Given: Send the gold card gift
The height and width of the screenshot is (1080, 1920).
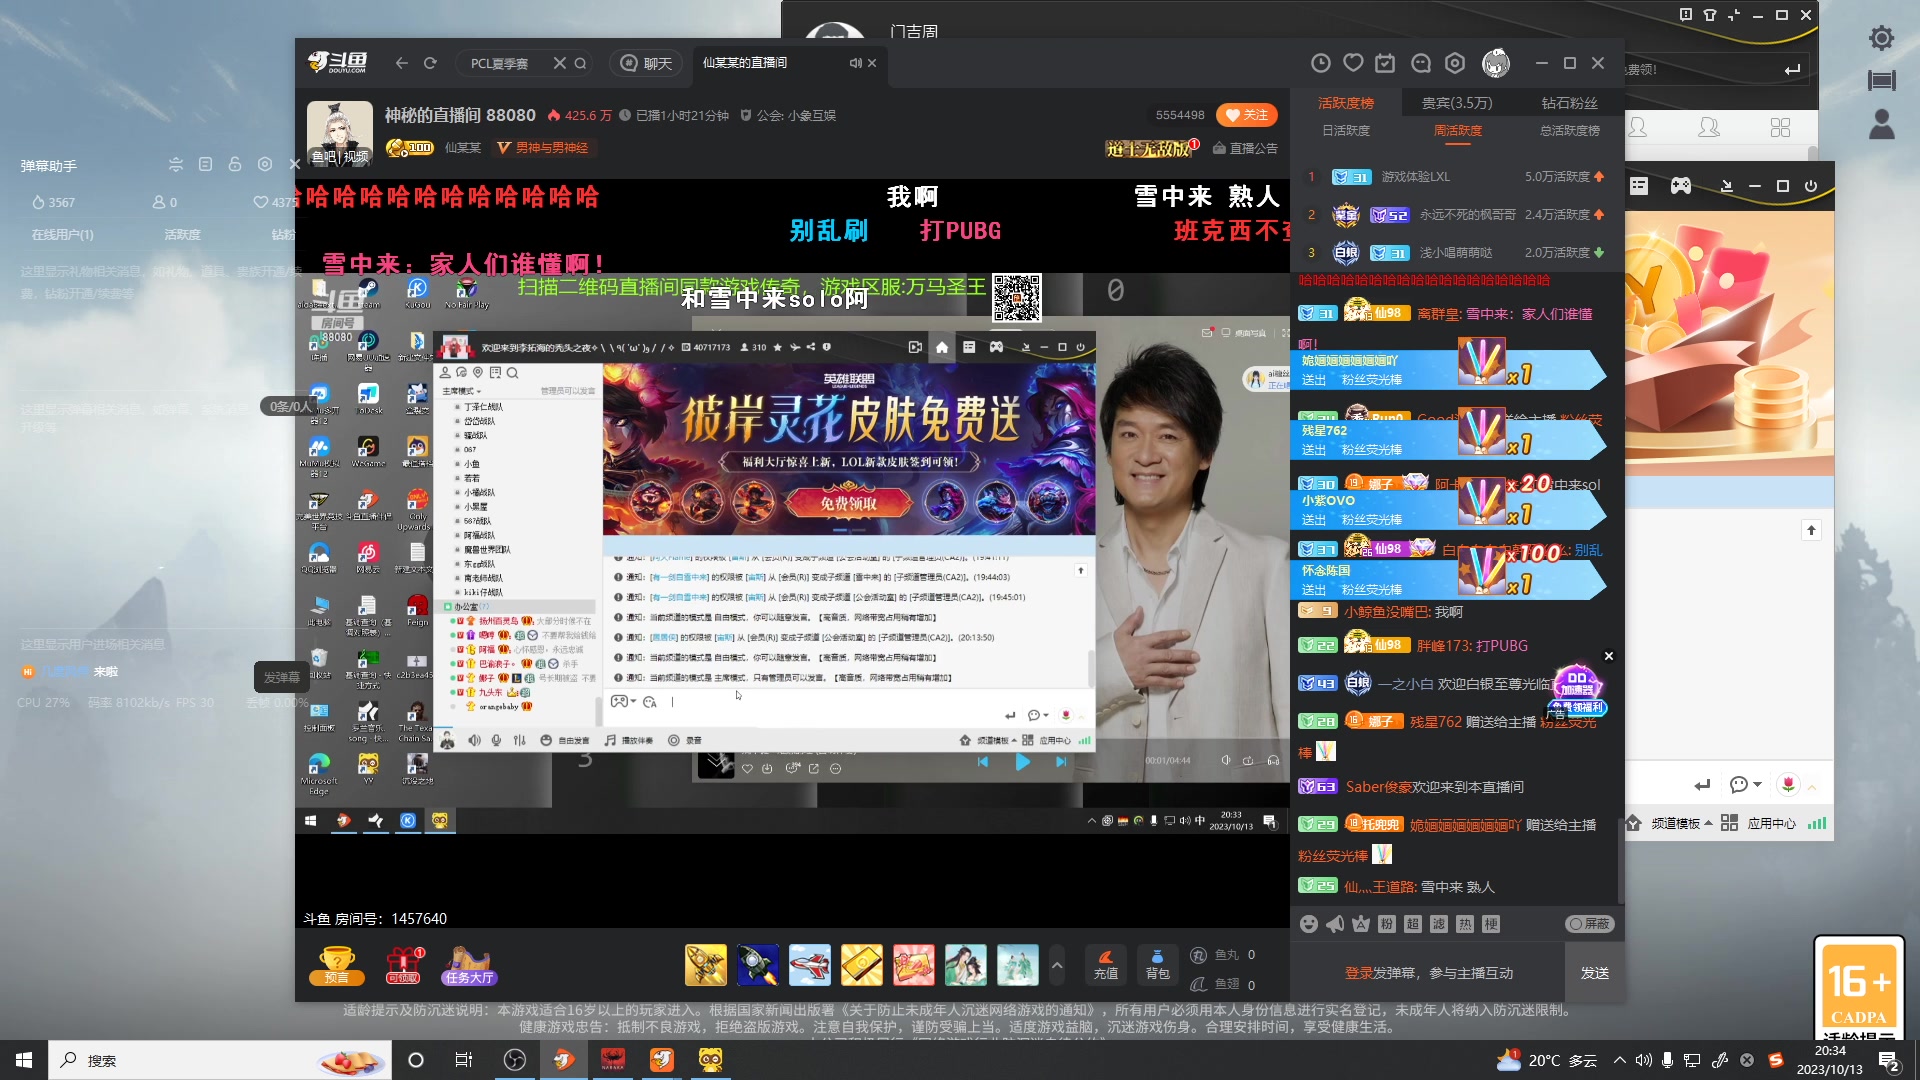Looking at the screenshot, I should pos(862,965).
